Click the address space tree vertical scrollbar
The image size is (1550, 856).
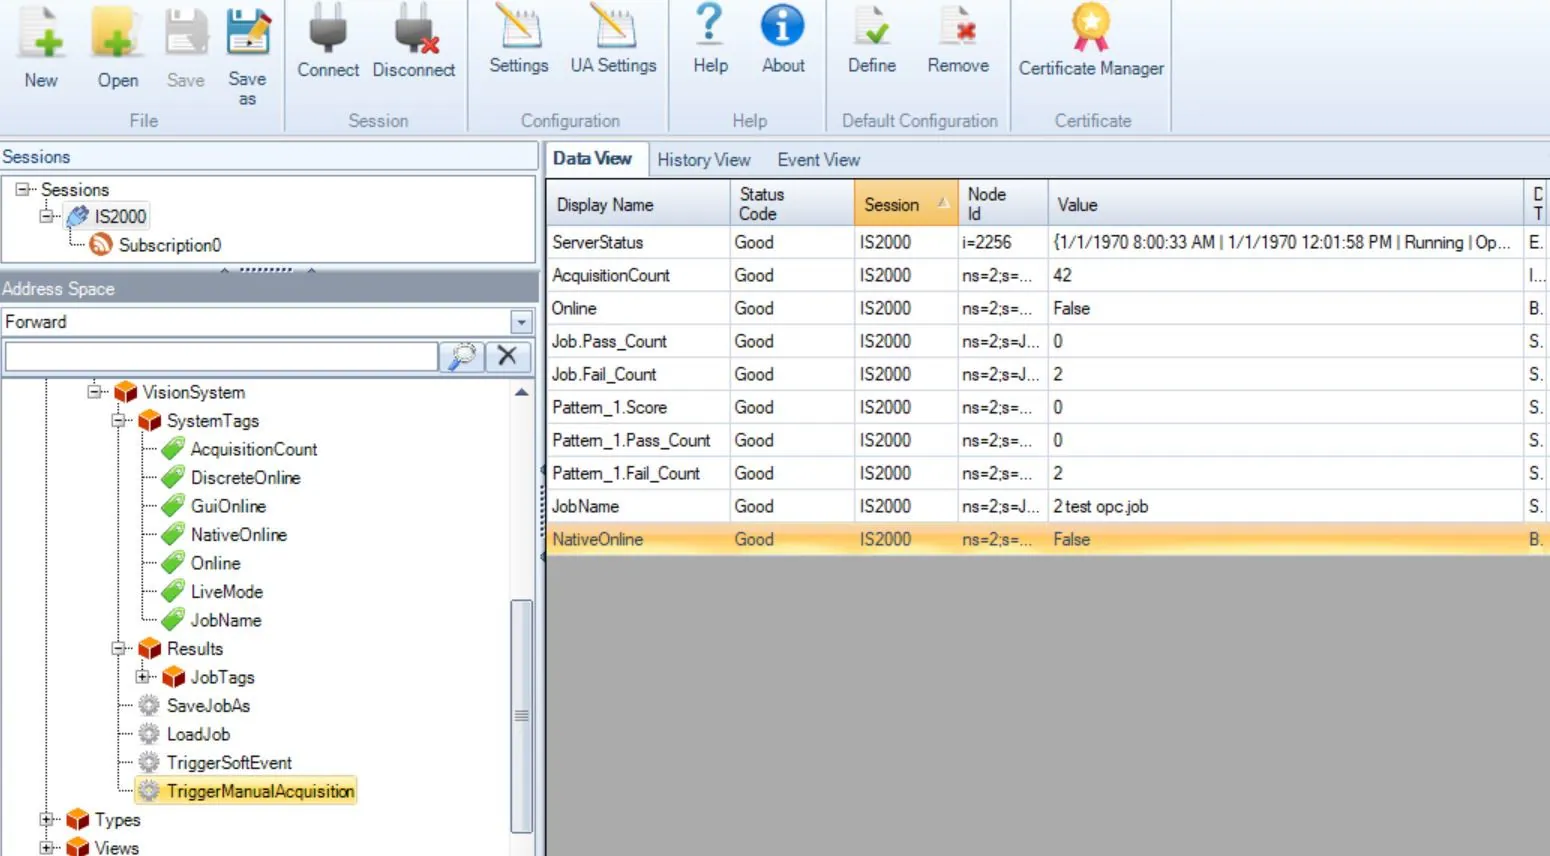click(x=521, y=714)
